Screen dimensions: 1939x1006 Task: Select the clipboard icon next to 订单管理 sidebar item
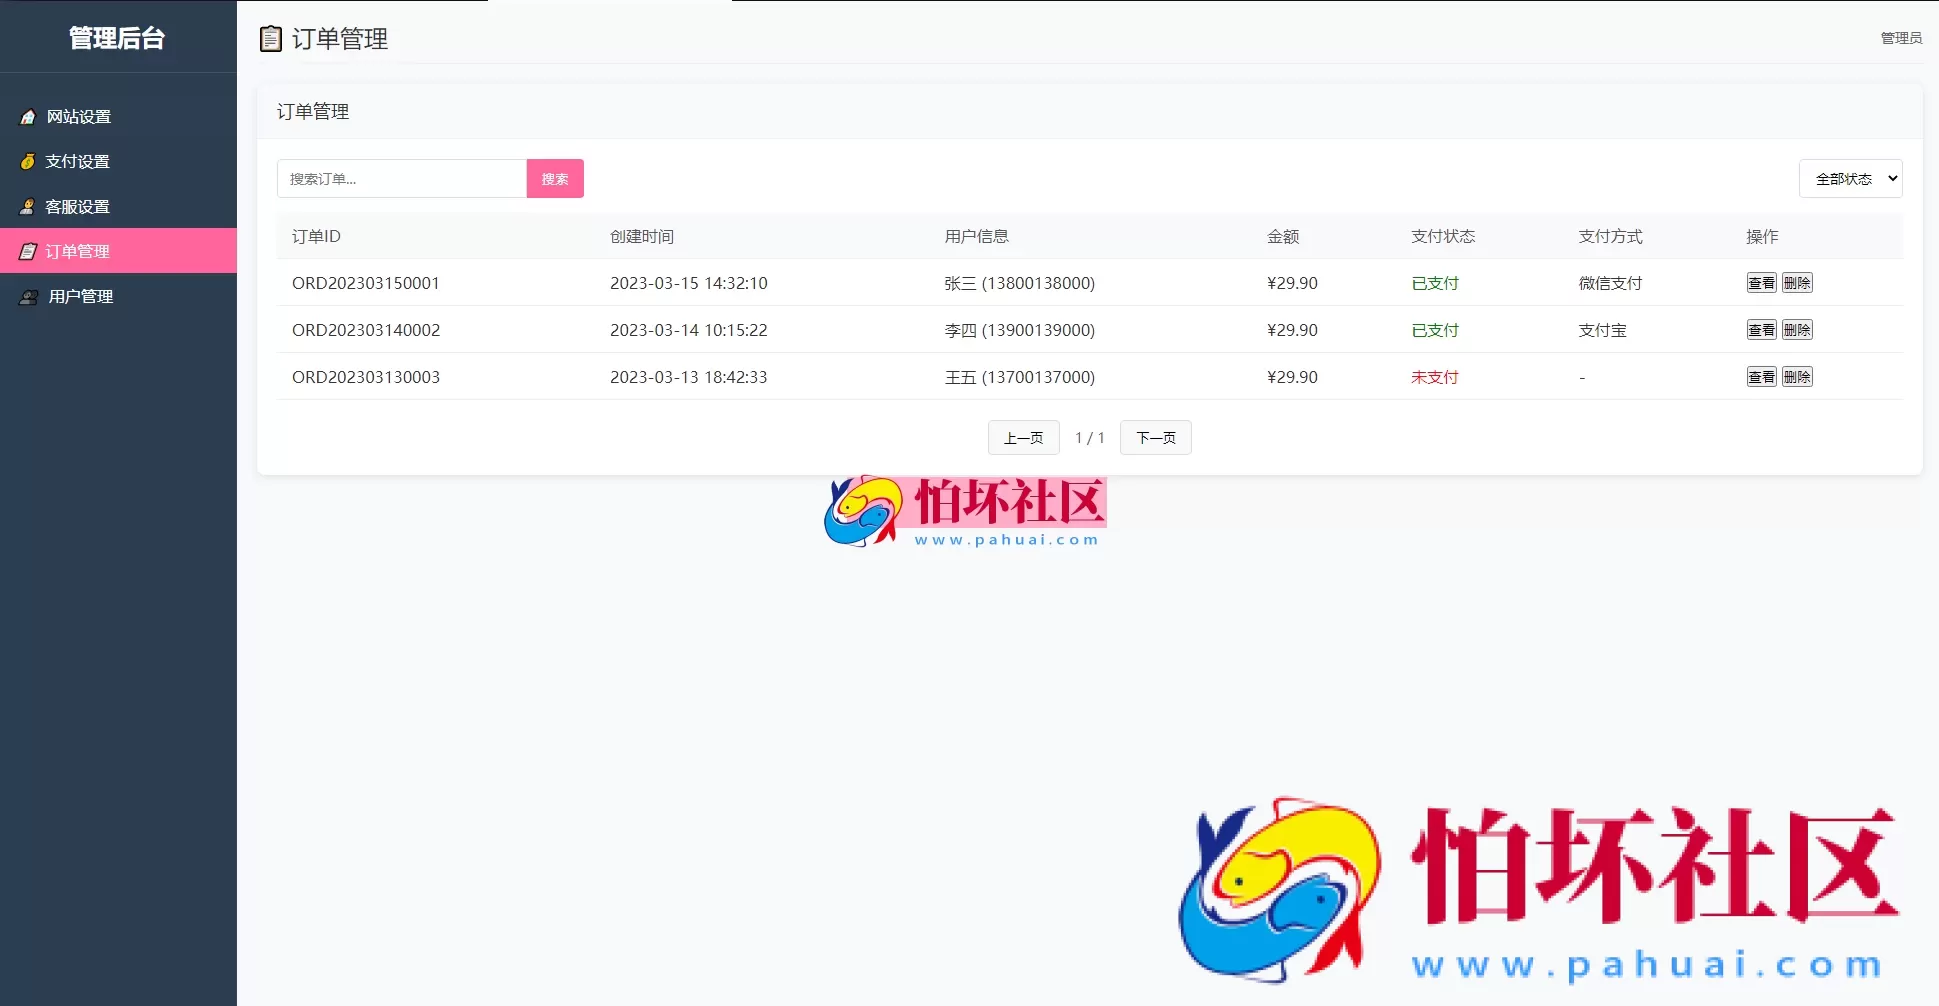28,251
